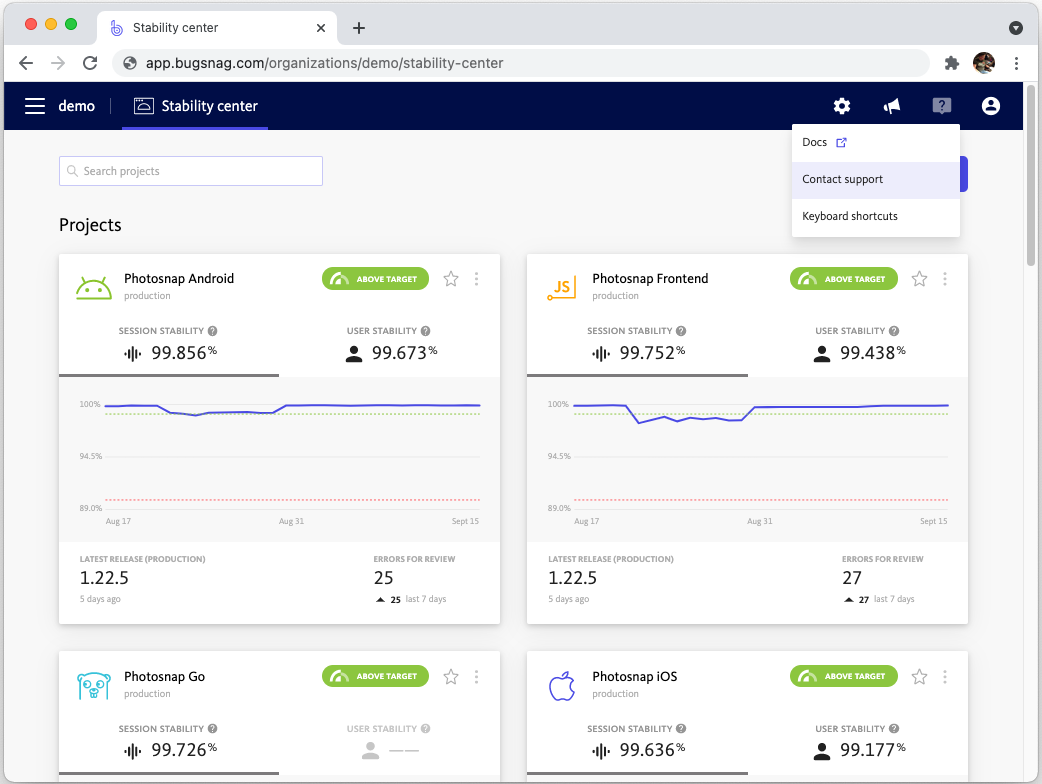This screenshot has width=1042, height=784.
Task: Click the Above Target badge on Photosnap Android
Action: pyautogui.click(x=375, y=279)
